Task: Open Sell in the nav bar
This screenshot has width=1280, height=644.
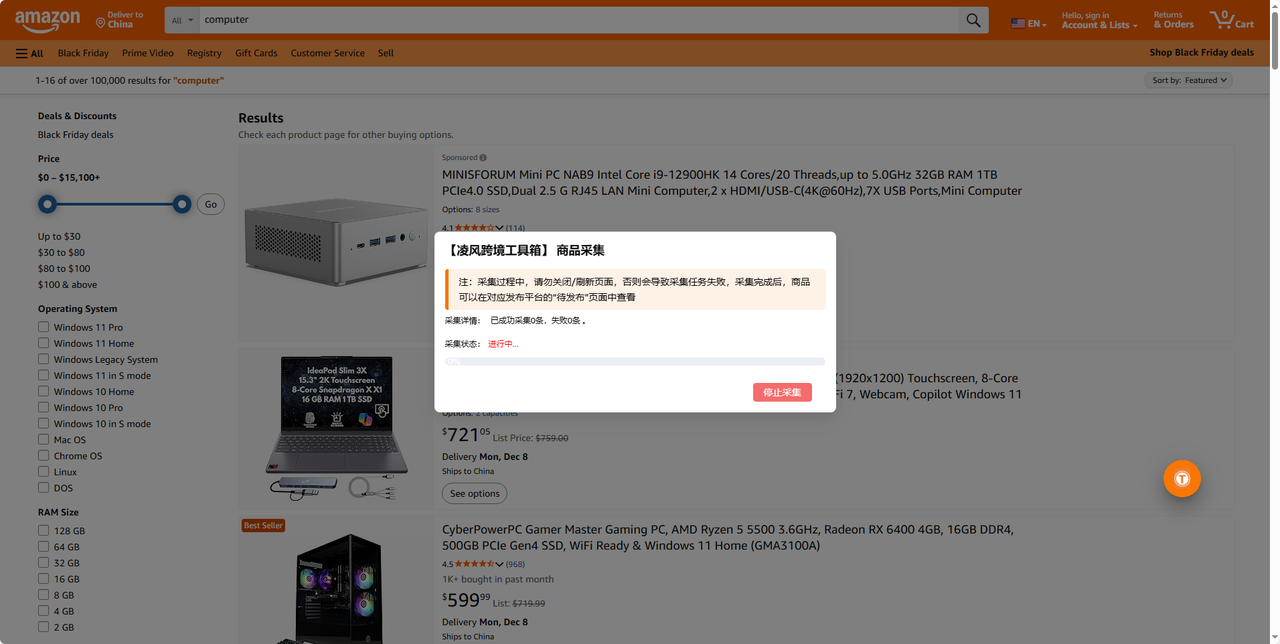Action: (386, 53)
